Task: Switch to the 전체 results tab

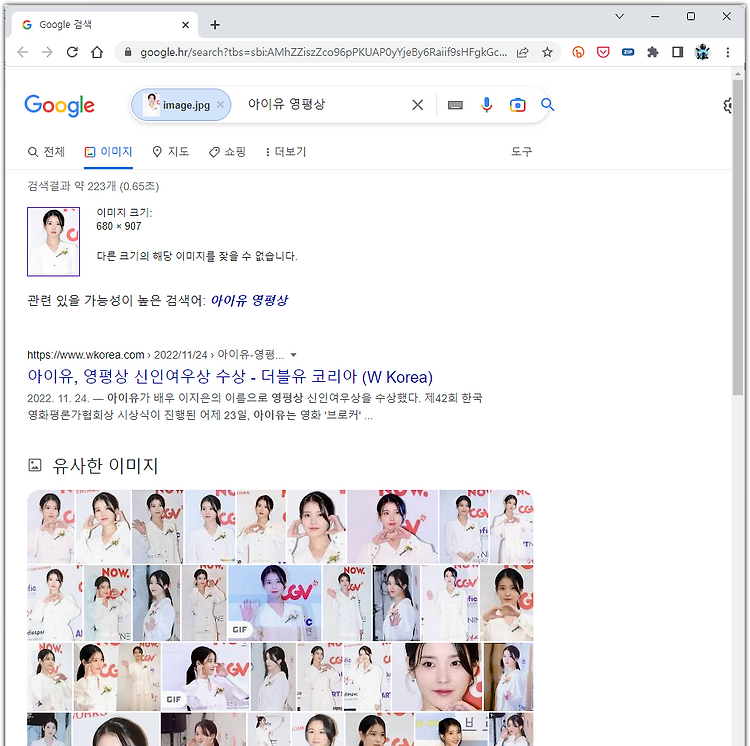Action: coord(46,152)
